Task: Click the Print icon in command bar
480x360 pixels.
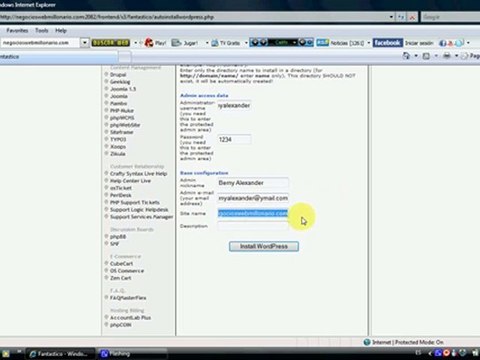Action: (x=447, y=56)
